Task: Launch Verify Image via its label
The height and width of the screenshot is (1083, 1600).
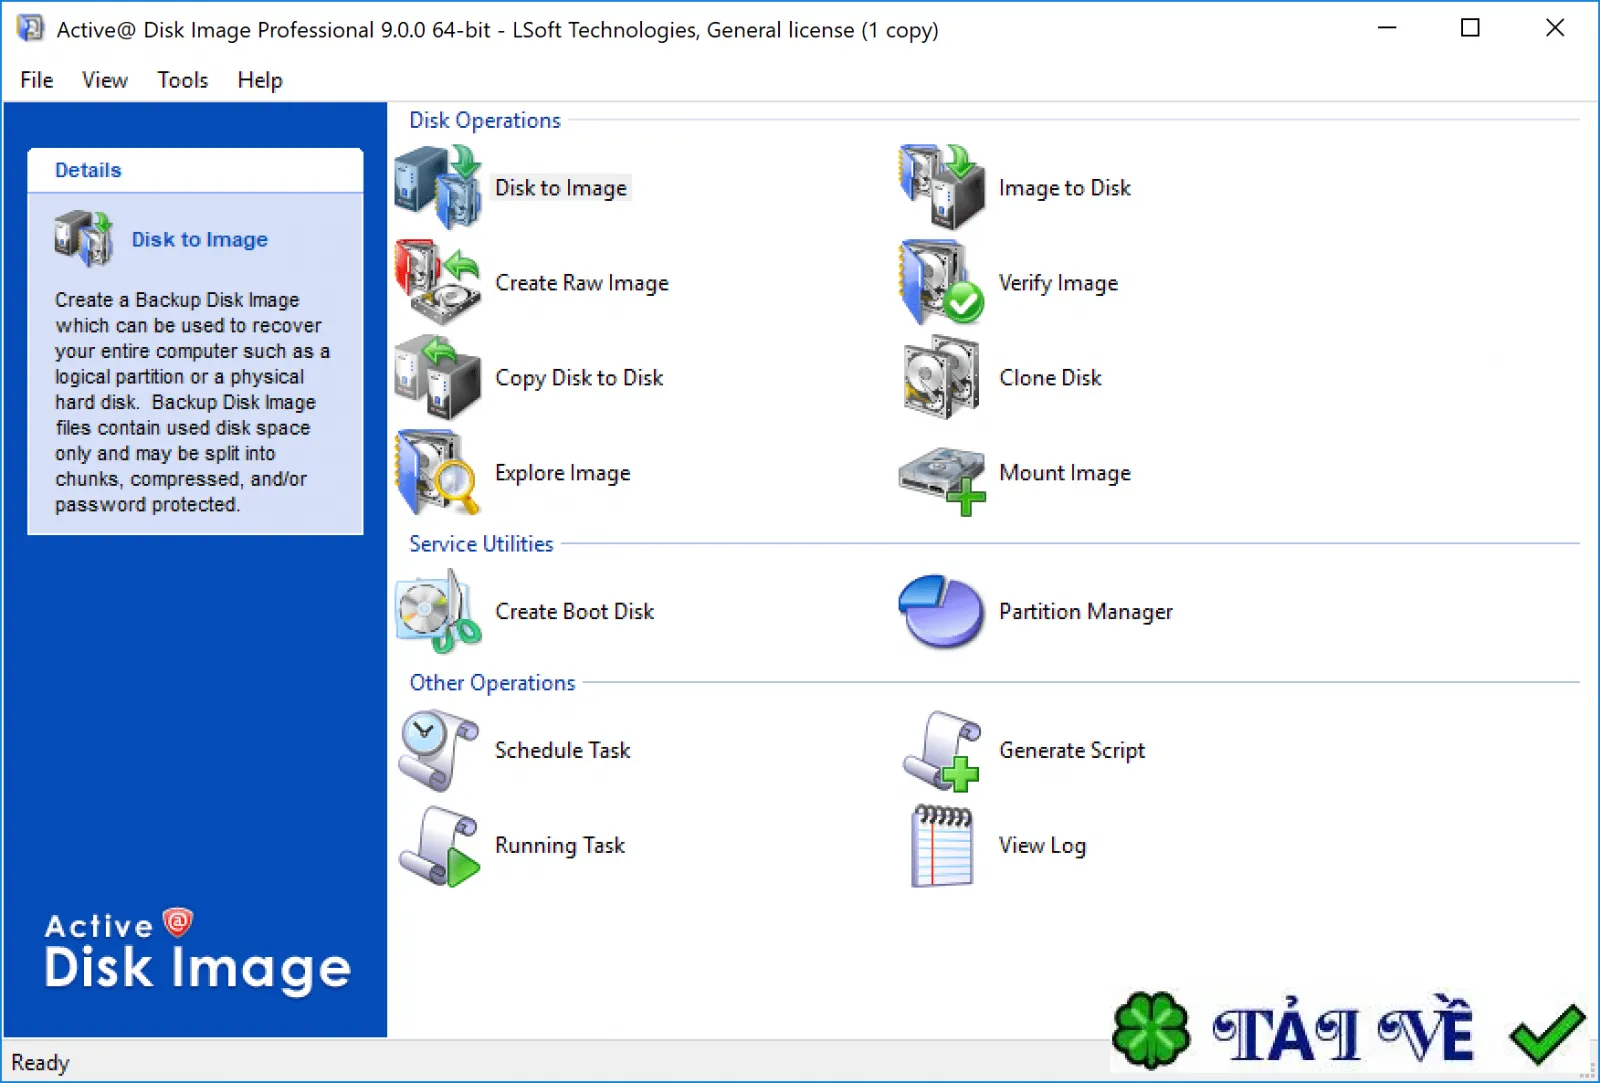Action: (x=1059, y=283)
